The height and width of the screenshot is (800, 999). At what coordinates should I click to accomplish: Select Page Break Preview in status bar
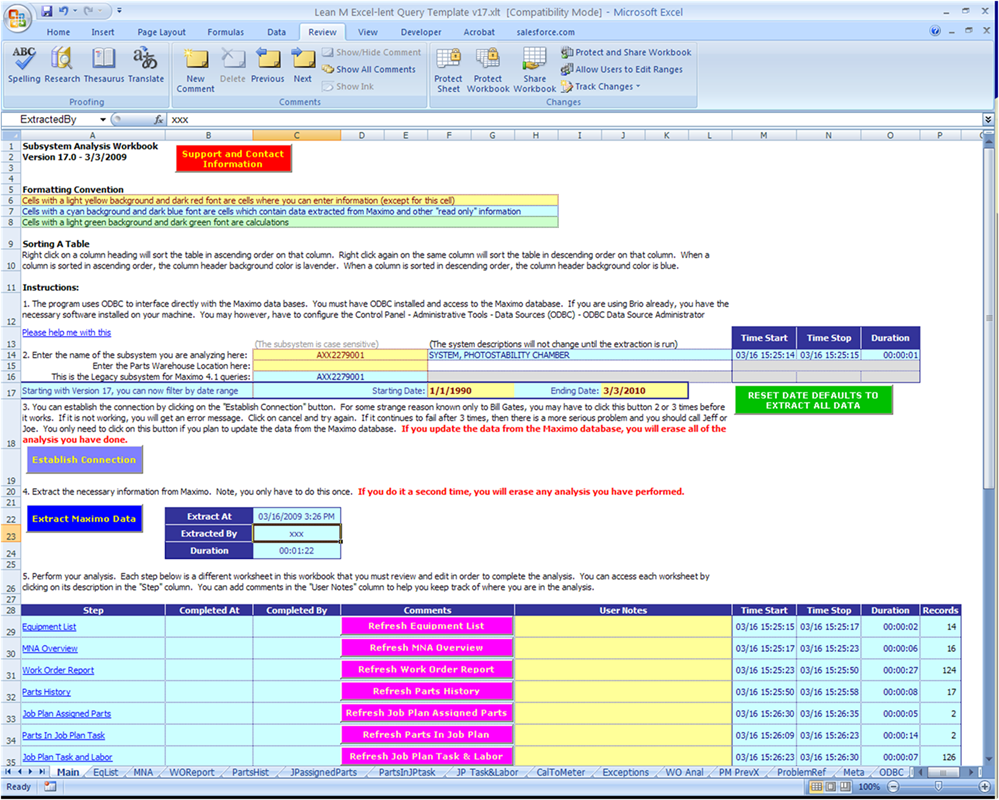pos(845,787)
